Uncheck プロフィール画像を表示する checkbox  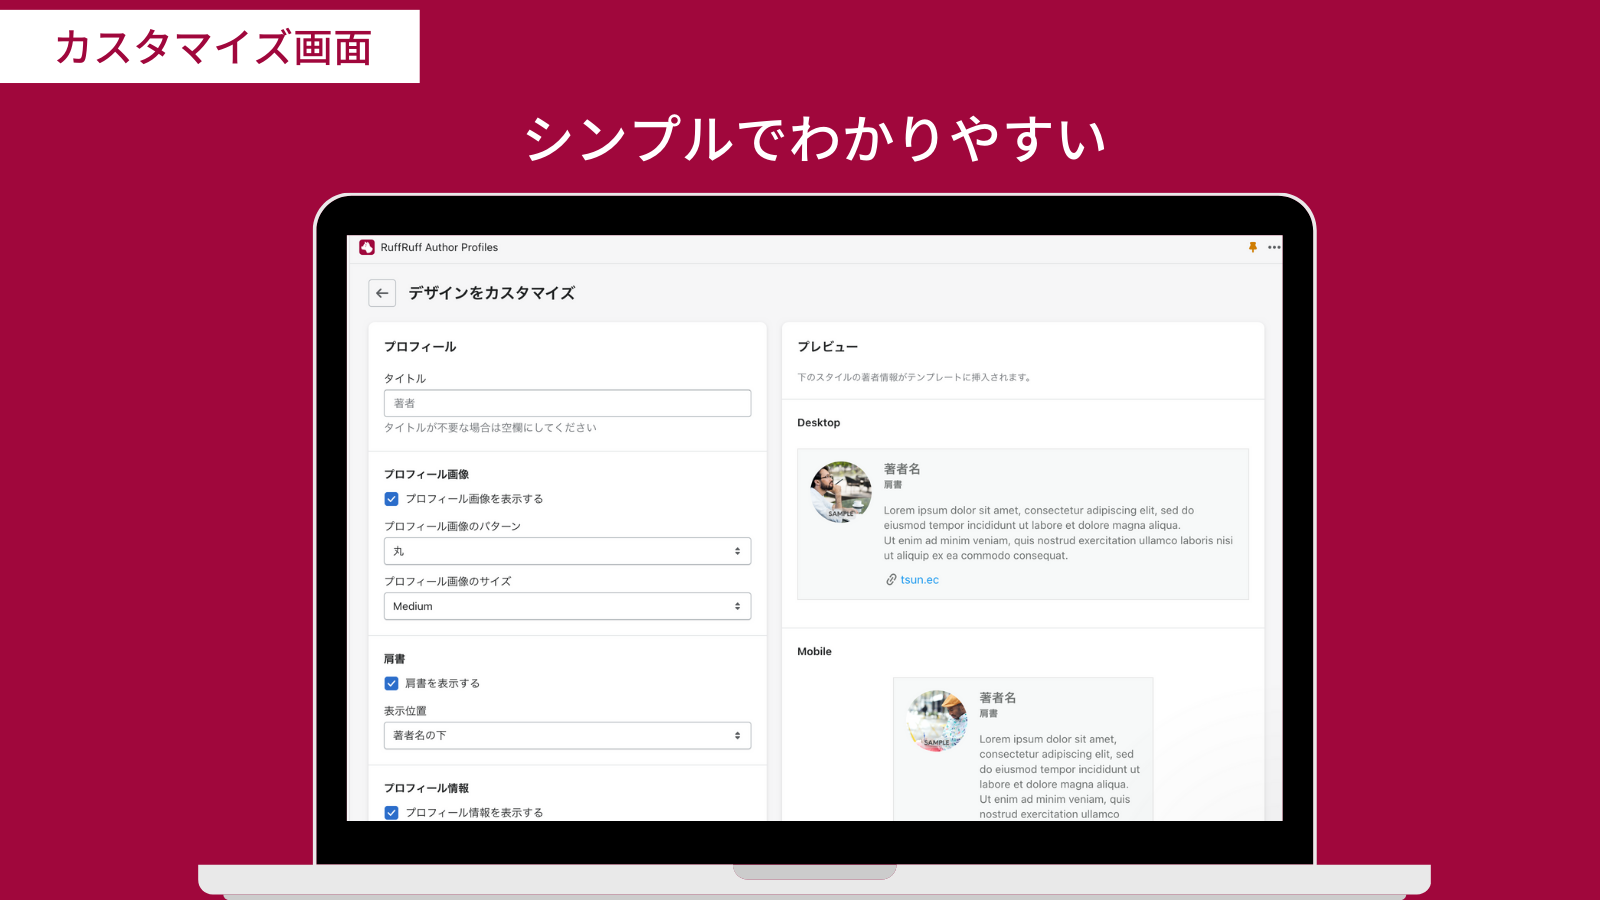point(392,499)
